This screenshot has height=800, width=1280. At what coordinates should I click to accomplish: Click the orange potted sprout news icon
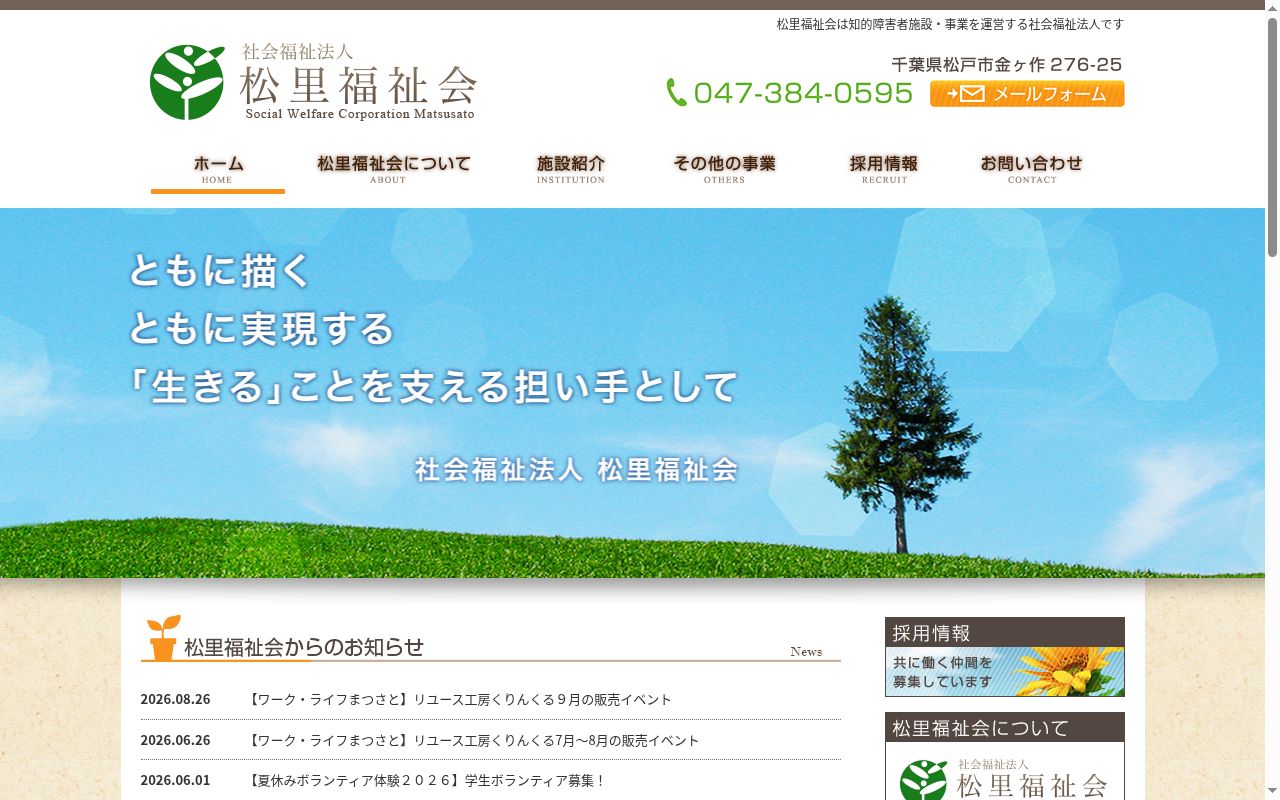[163, 637]
